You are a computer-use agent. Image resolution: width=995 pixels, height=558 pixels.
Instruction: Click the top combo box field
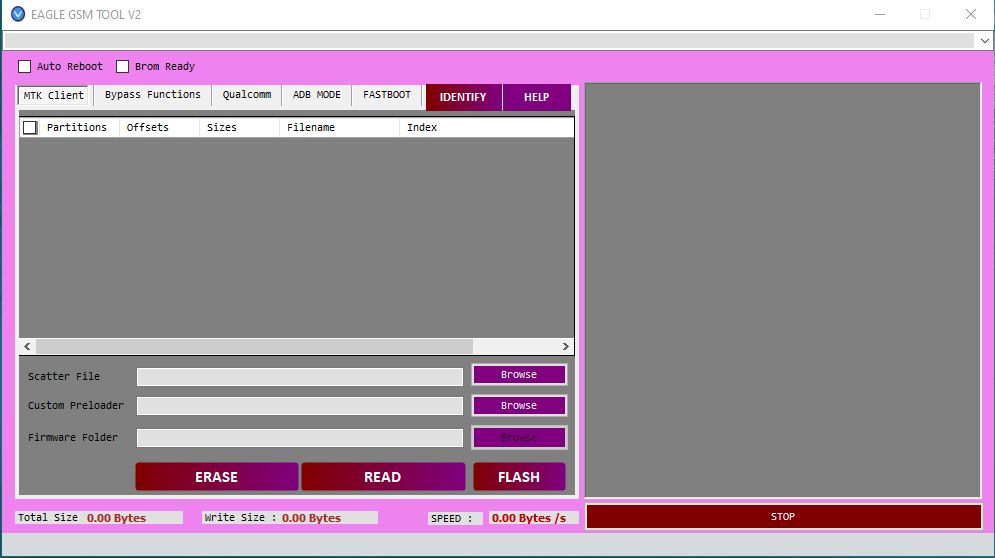click(489, 41)
